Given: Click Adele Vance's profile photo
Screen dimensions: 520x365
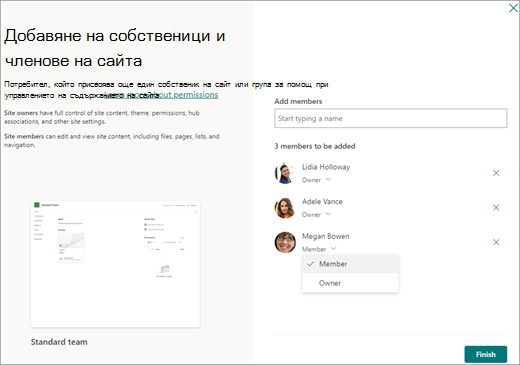Looking at the screenshot, I should click(285, 208).
